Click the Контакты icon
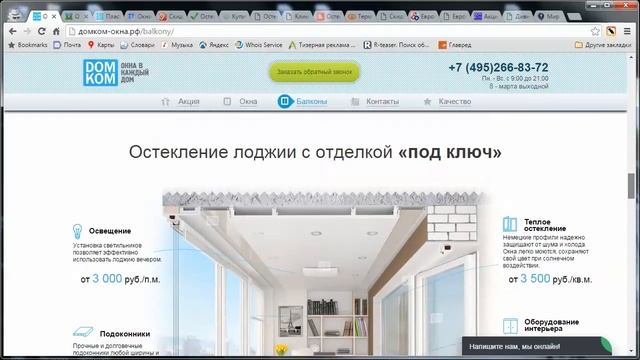Screen dimensions: 640x360 pyautogui.click(x=355, y=101)
